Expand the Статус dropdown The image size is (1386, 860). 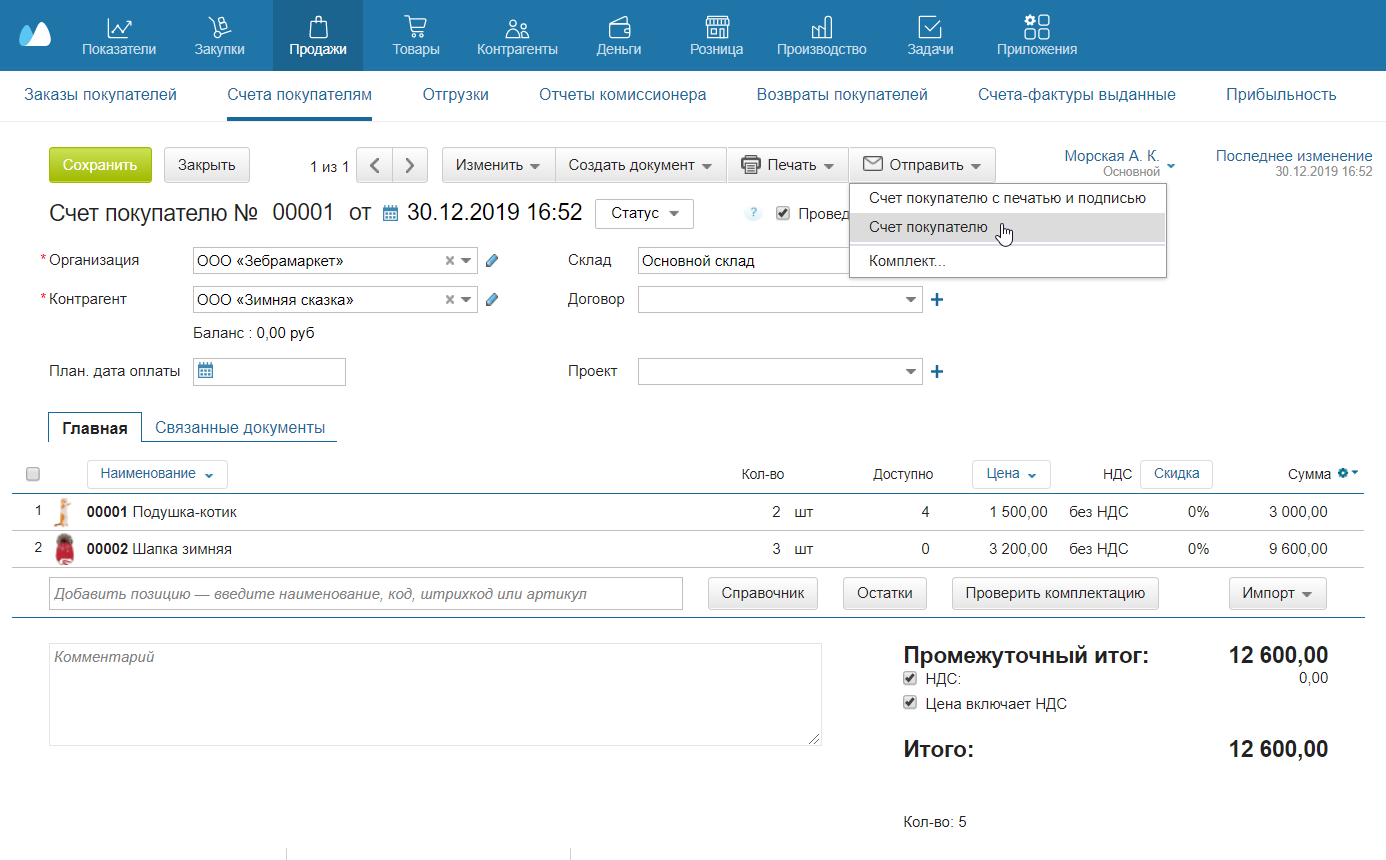pyautogui.click(x=644, y=213)
